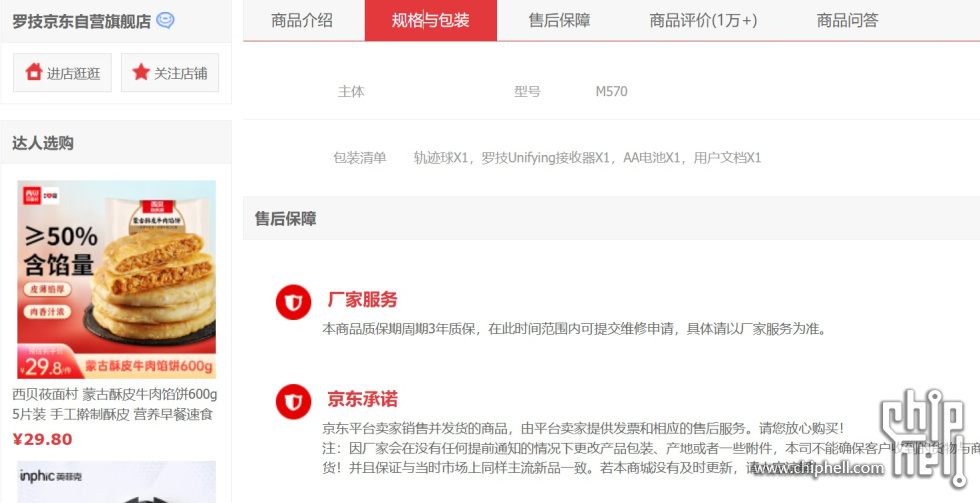
Task: Click the 型号 label
Action: (527, 91)
